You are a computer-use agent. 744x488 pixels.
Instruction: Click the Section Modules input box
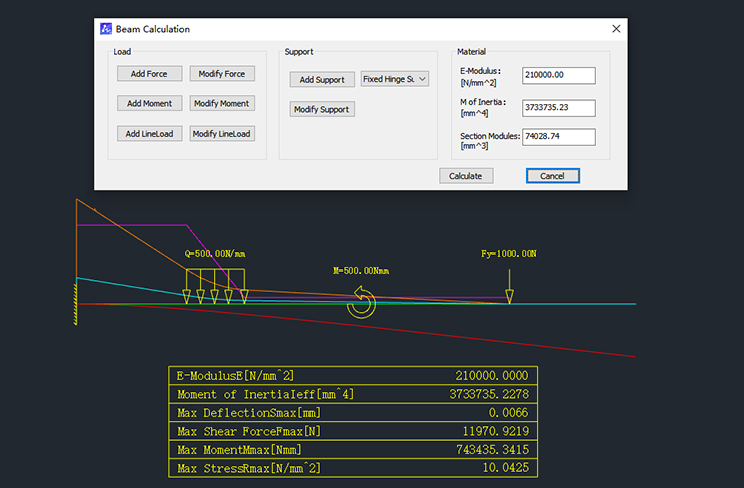(558, 137)
